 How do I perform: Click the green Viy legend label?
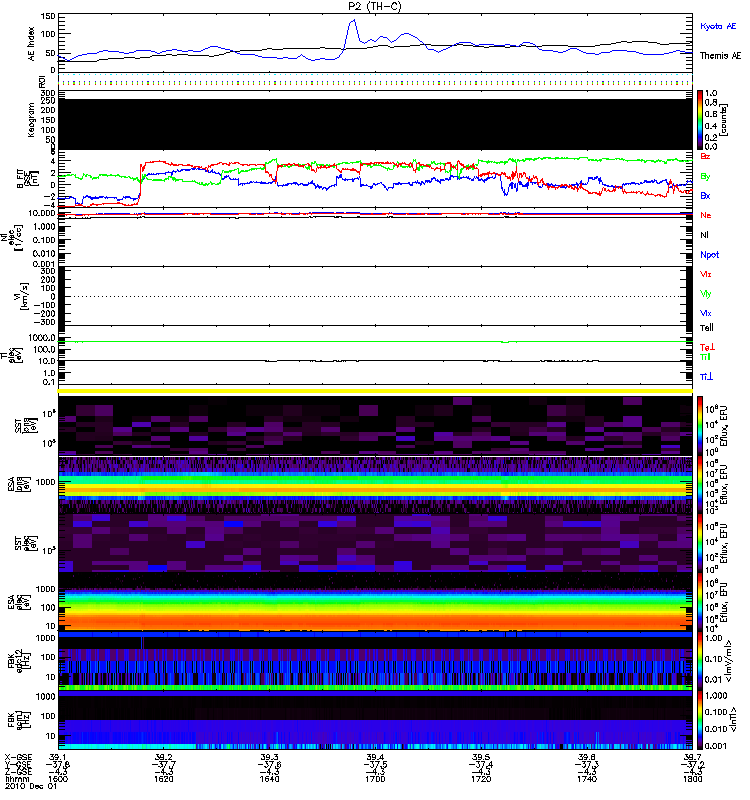tap(706, 294)
